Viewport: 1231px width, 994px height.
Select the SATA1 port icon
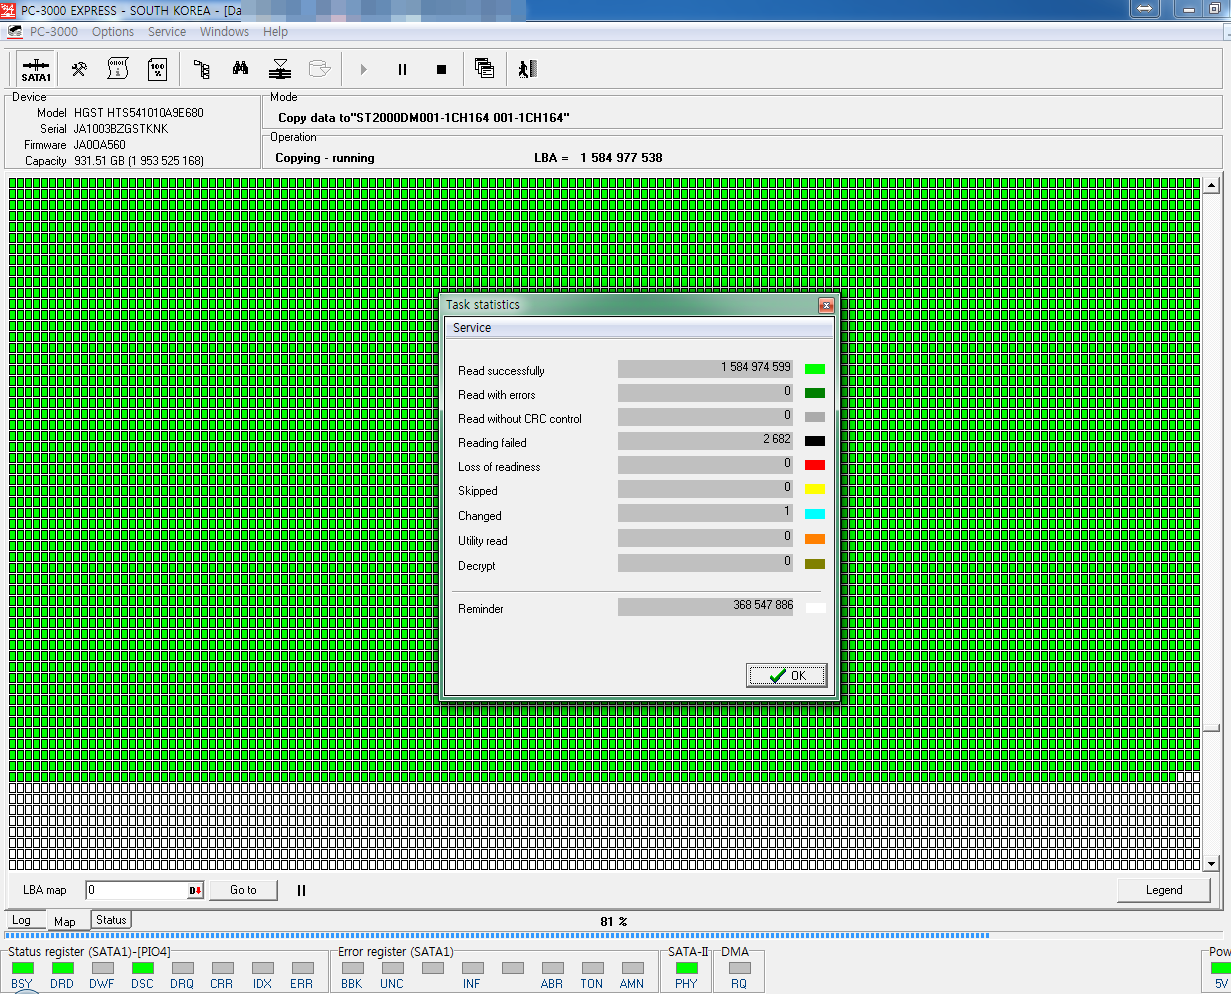pos(36,69)
